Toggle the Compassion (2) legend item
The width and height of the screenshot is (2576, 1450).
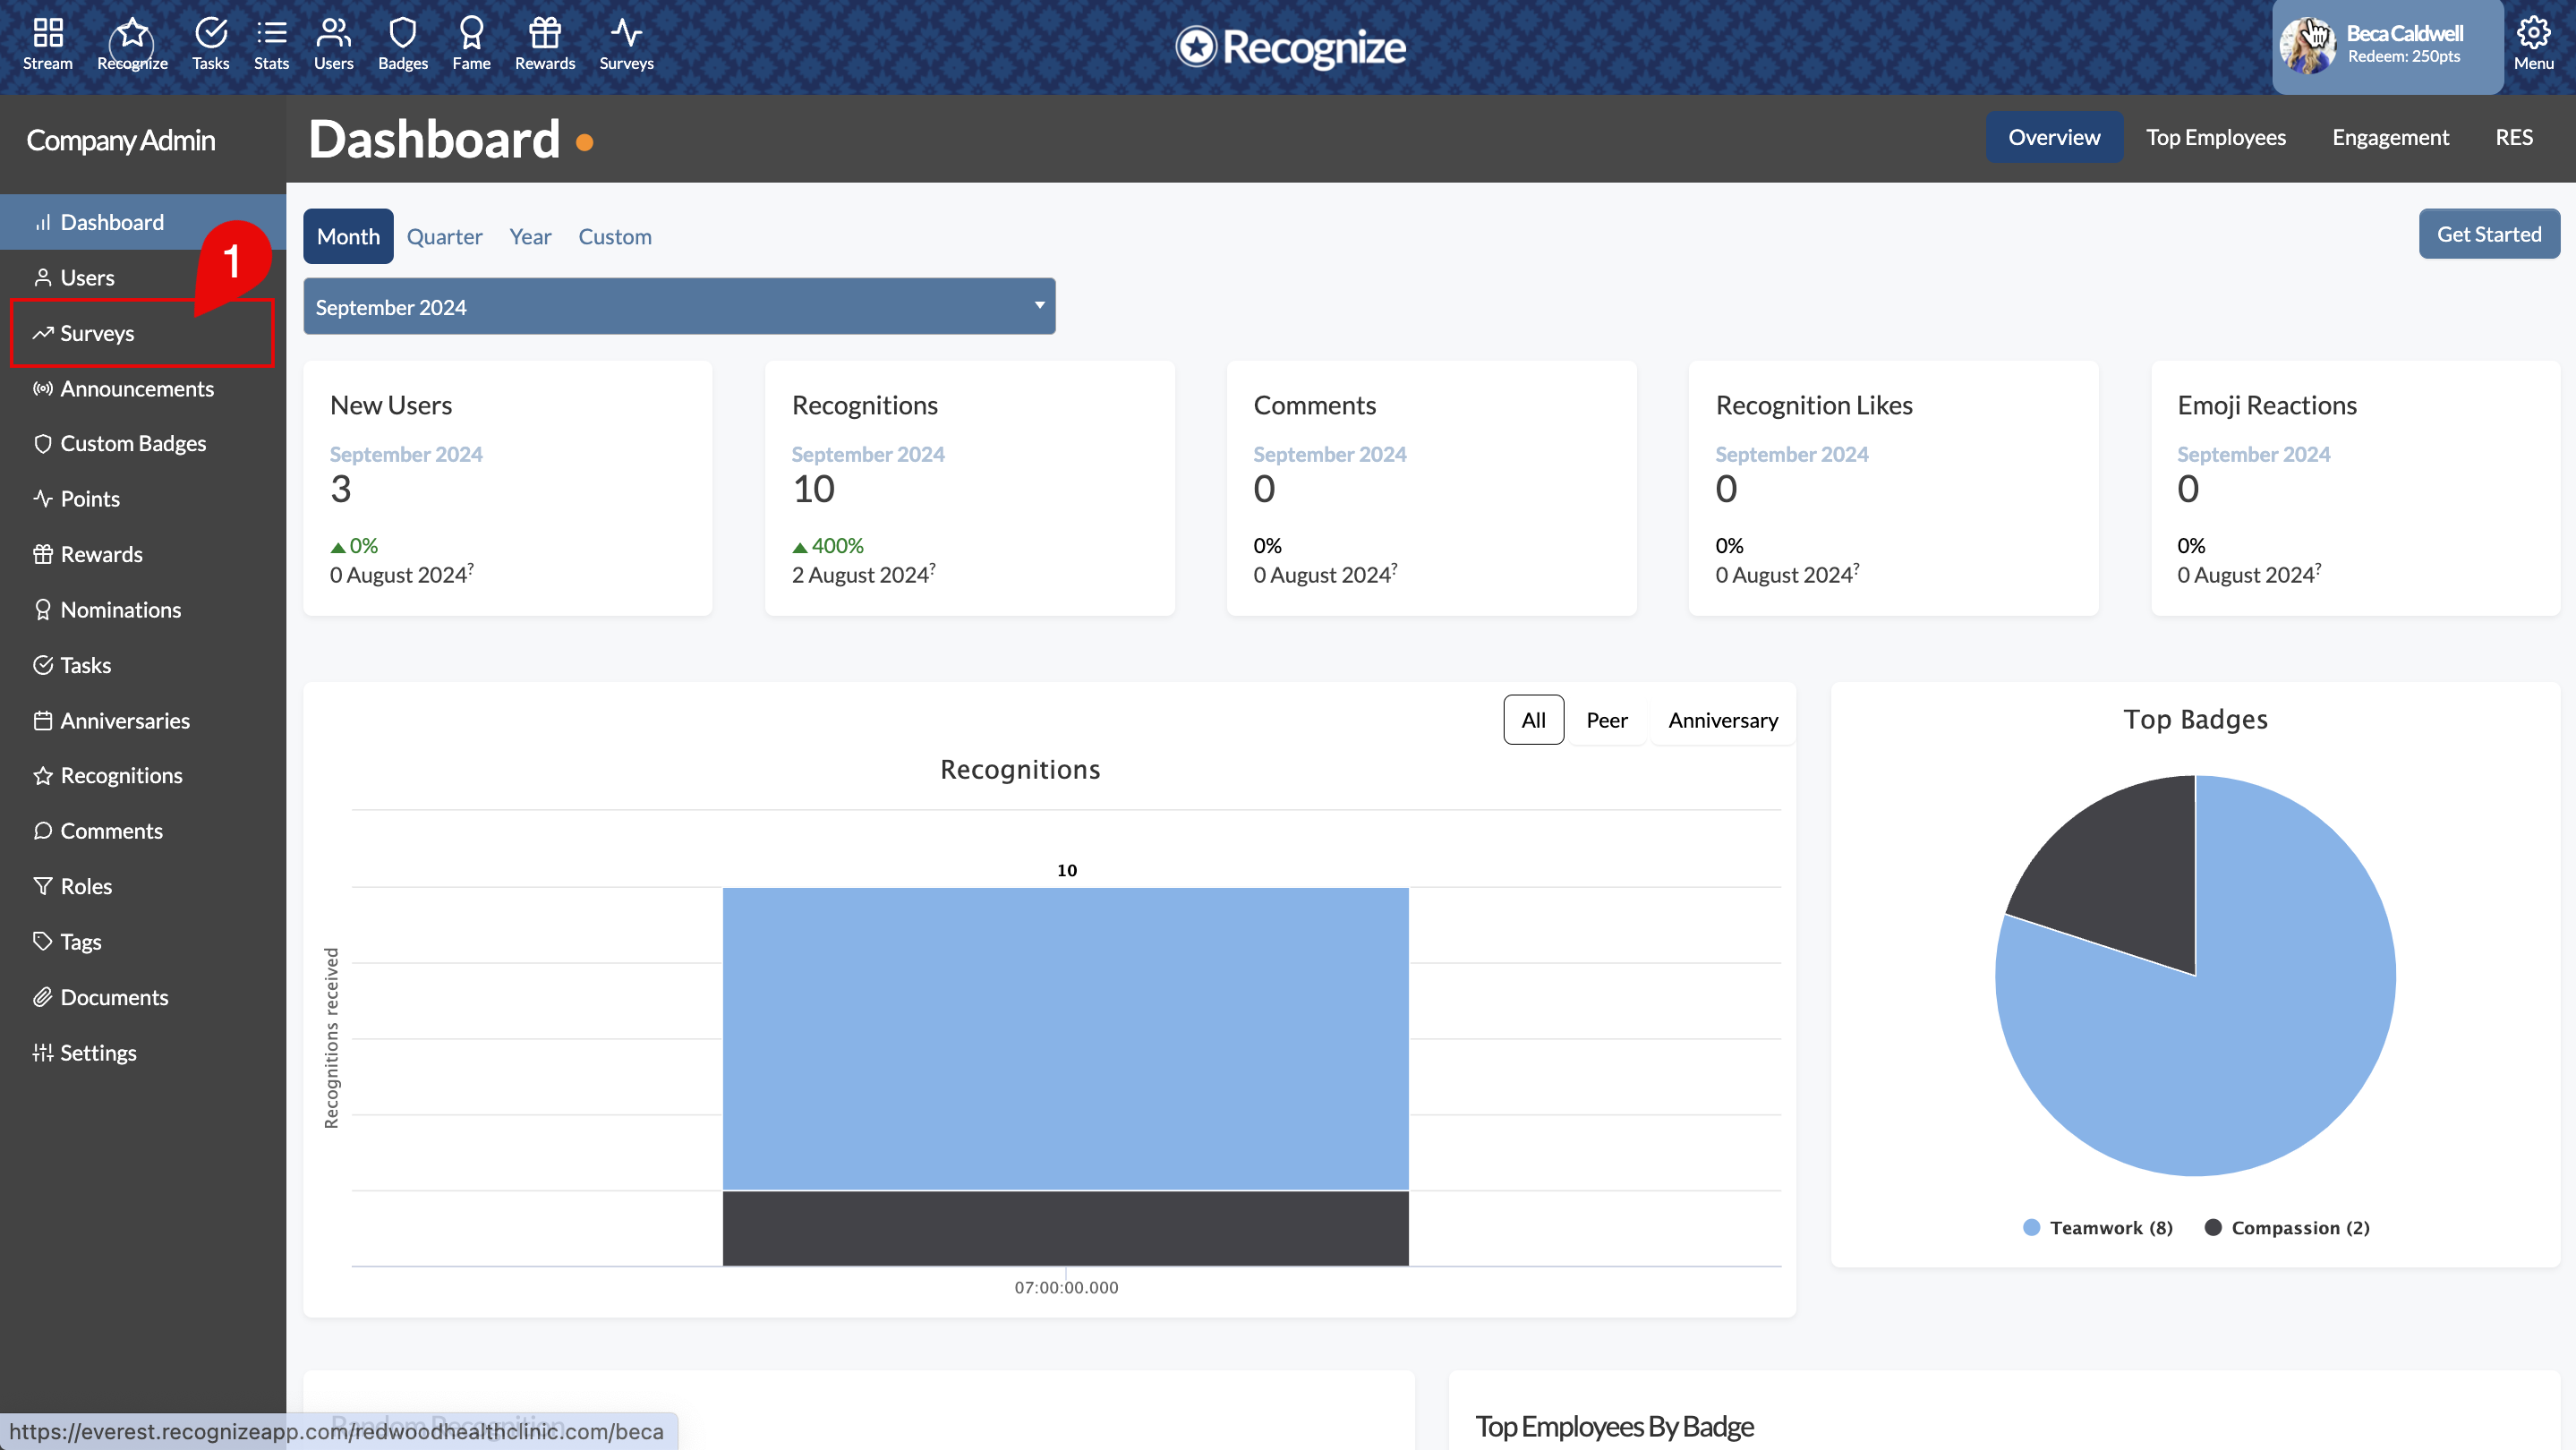click(2287, 1227)
